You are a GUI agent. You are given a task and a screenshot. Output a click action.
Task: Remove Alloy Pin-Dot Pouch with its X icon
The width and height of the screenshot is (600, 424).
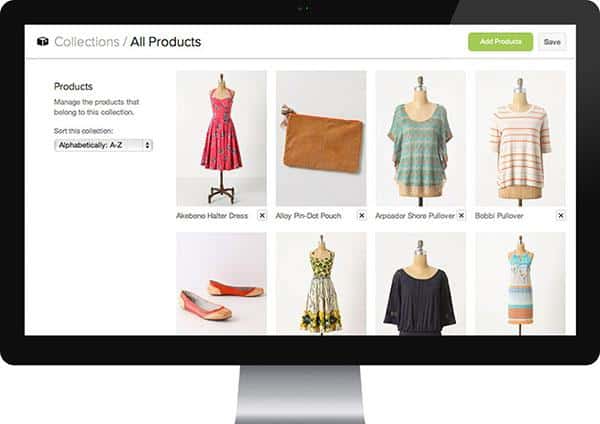pyautogui.click(x=361, y=214)
